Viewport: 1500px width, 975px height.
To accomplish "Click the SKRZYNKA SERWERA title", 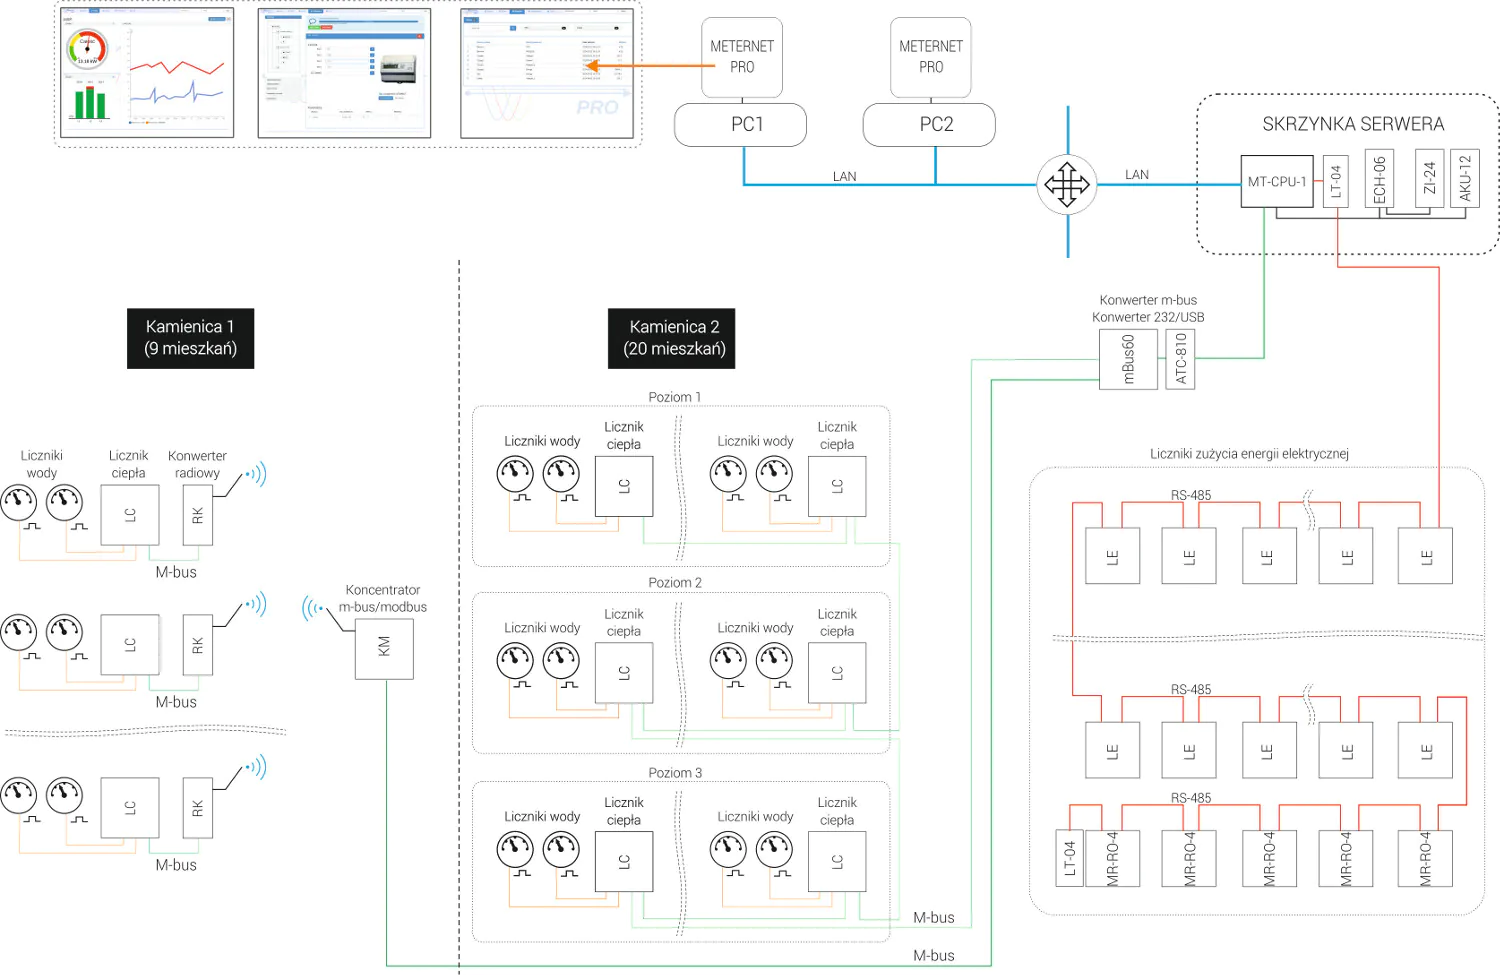I will 1353,124.
